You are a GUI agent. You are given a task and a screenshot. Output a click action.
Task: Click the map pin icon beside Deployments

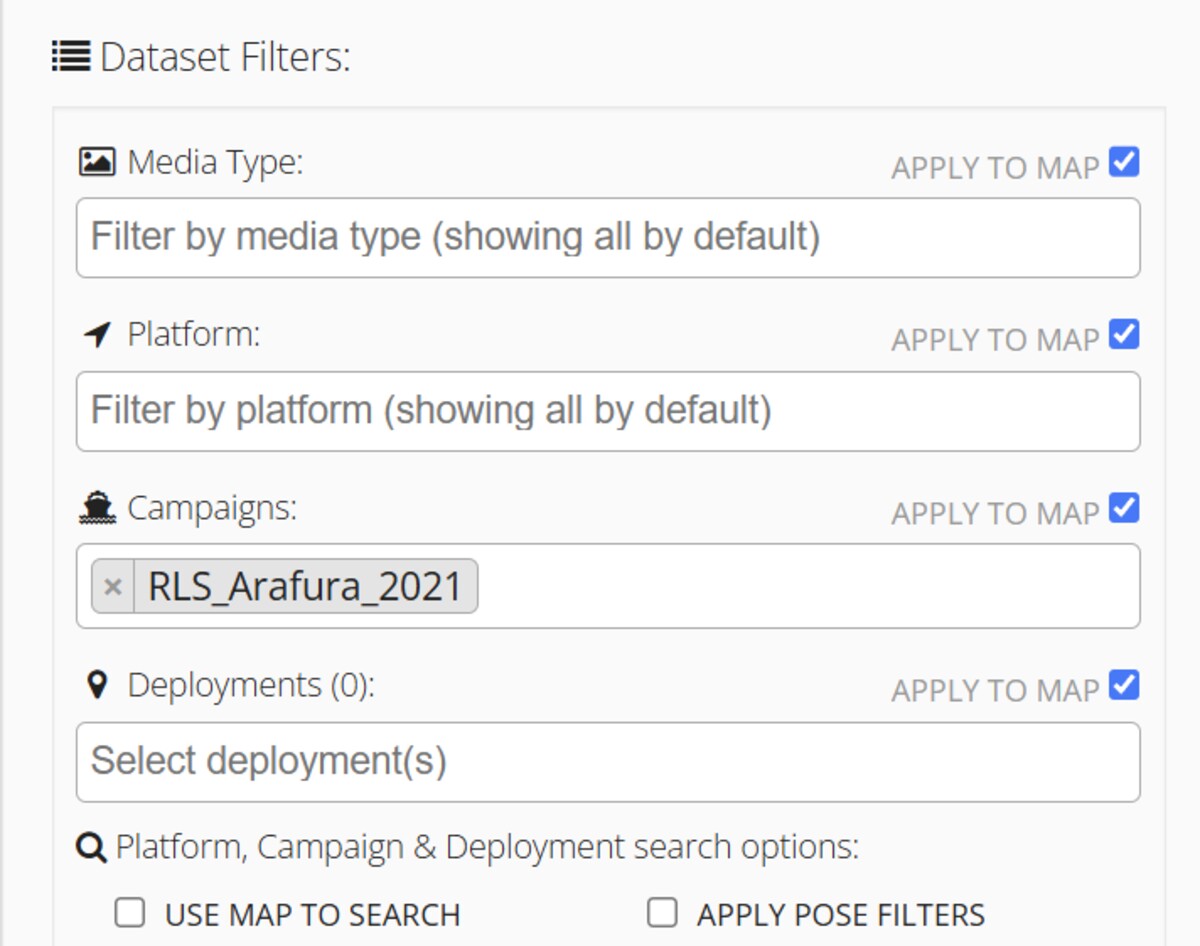tap(97, 685)
